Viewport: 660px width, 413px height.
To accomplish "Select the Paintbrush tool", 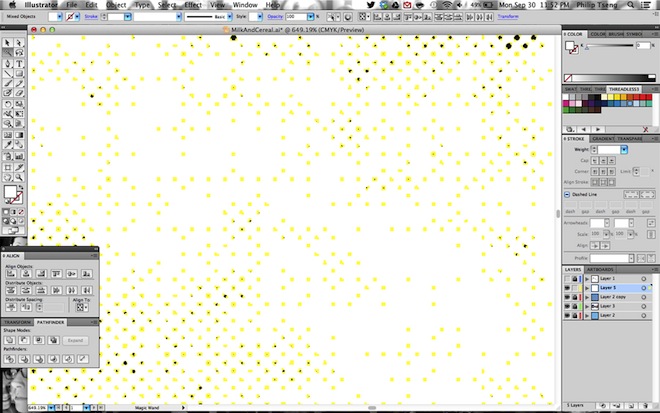I will (8, 84).
